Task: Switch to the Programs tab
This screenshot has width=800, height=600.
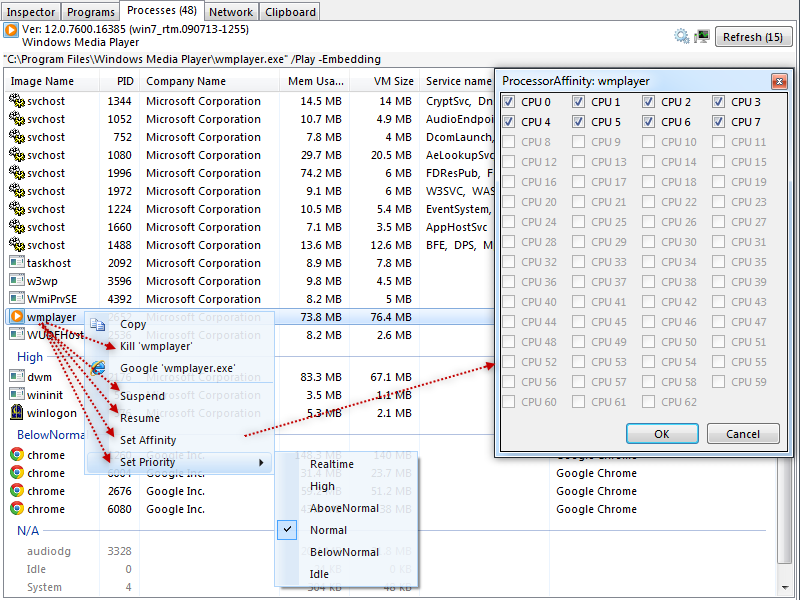Action: coord(91,12)
